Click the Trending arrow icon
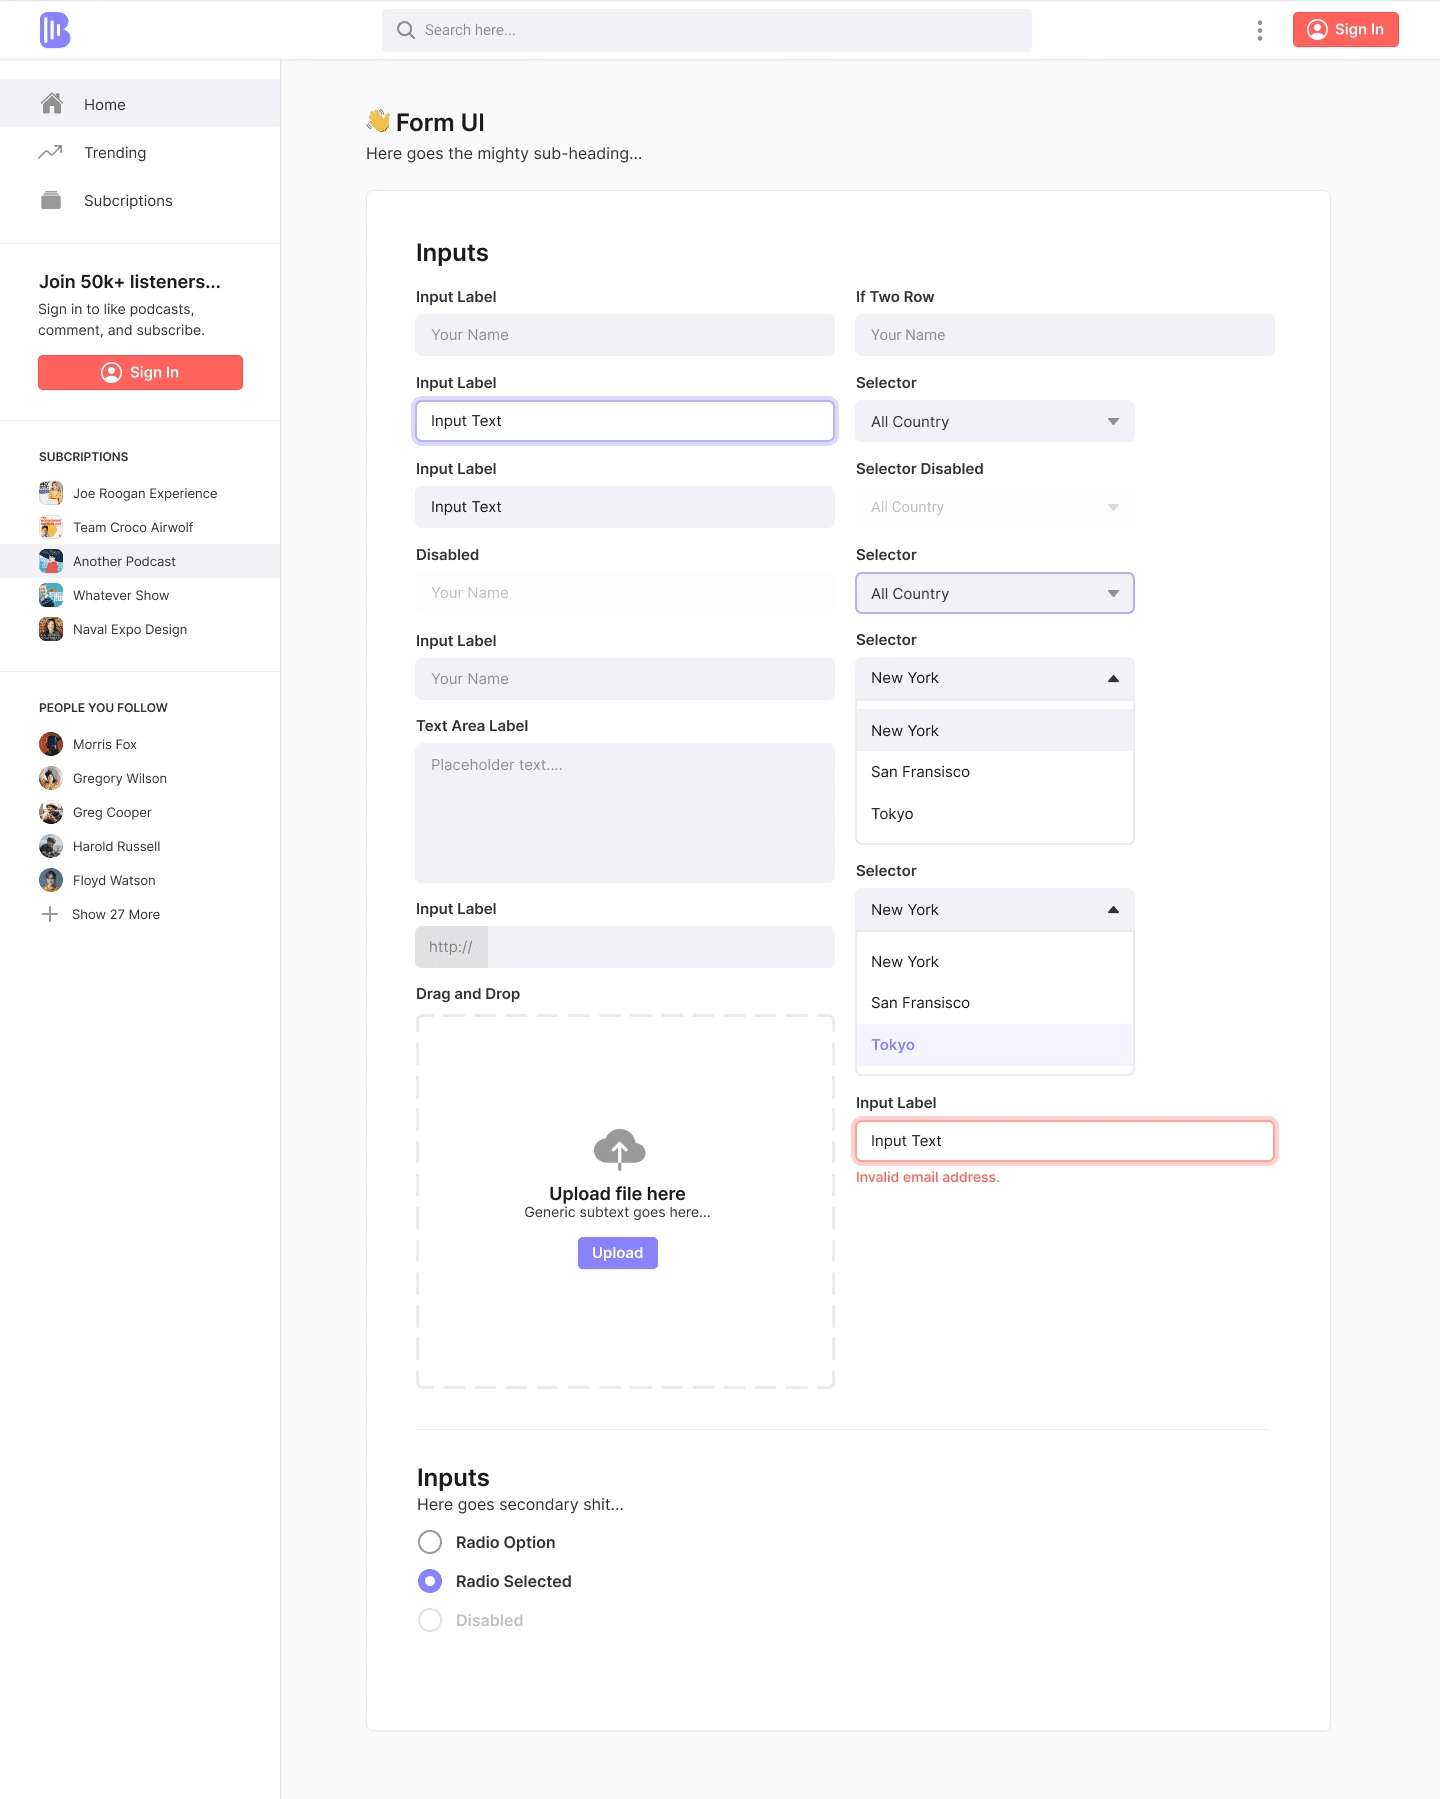 coord(50,152)
